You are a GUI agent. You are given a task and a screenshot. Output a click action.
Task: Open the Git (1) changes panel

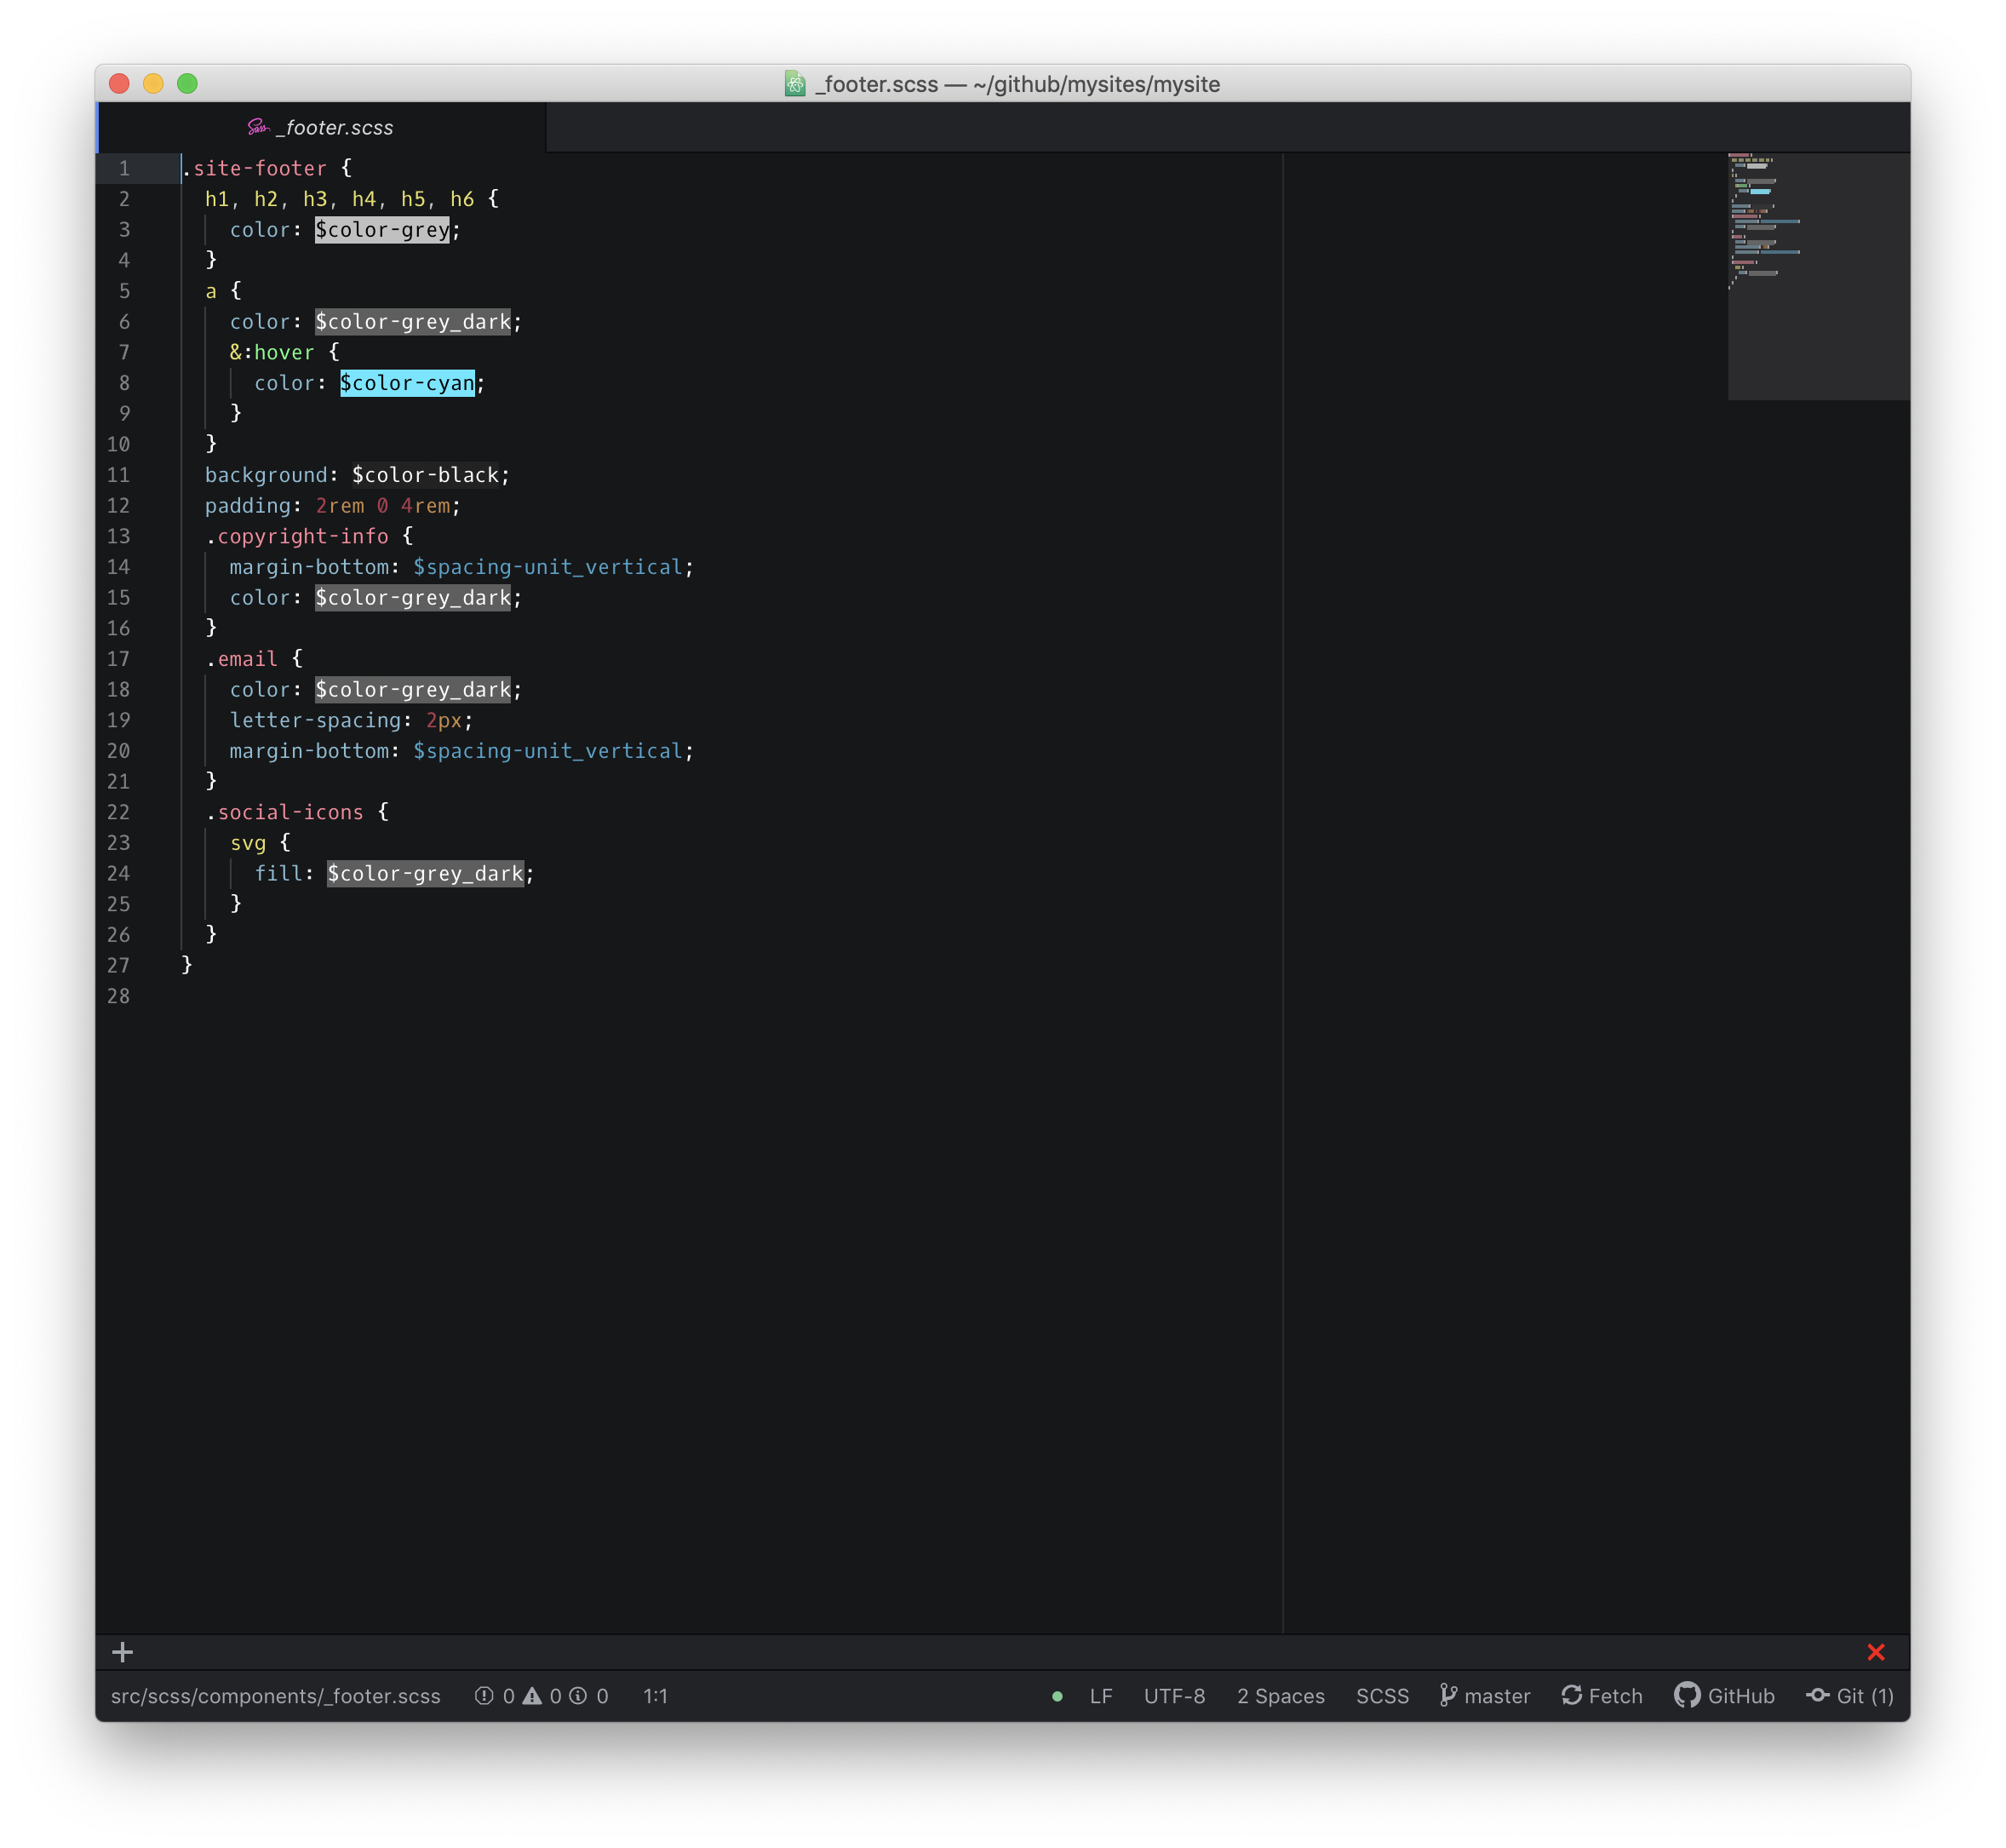click(x=1849, y=1696)
